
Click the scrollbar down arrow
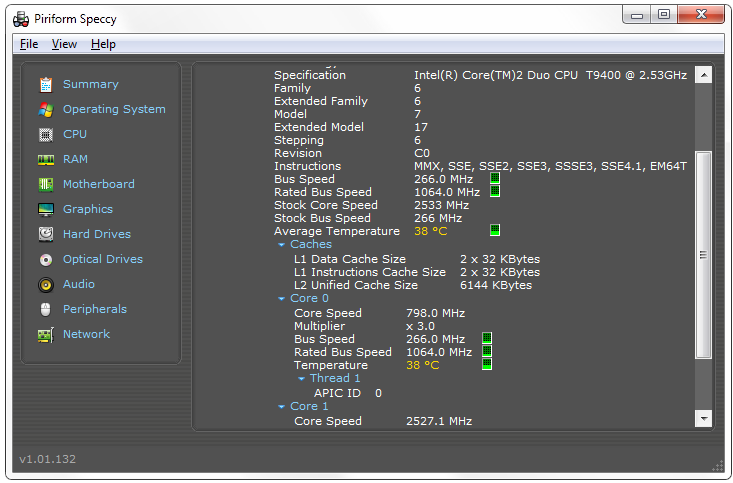click(703, 418)
